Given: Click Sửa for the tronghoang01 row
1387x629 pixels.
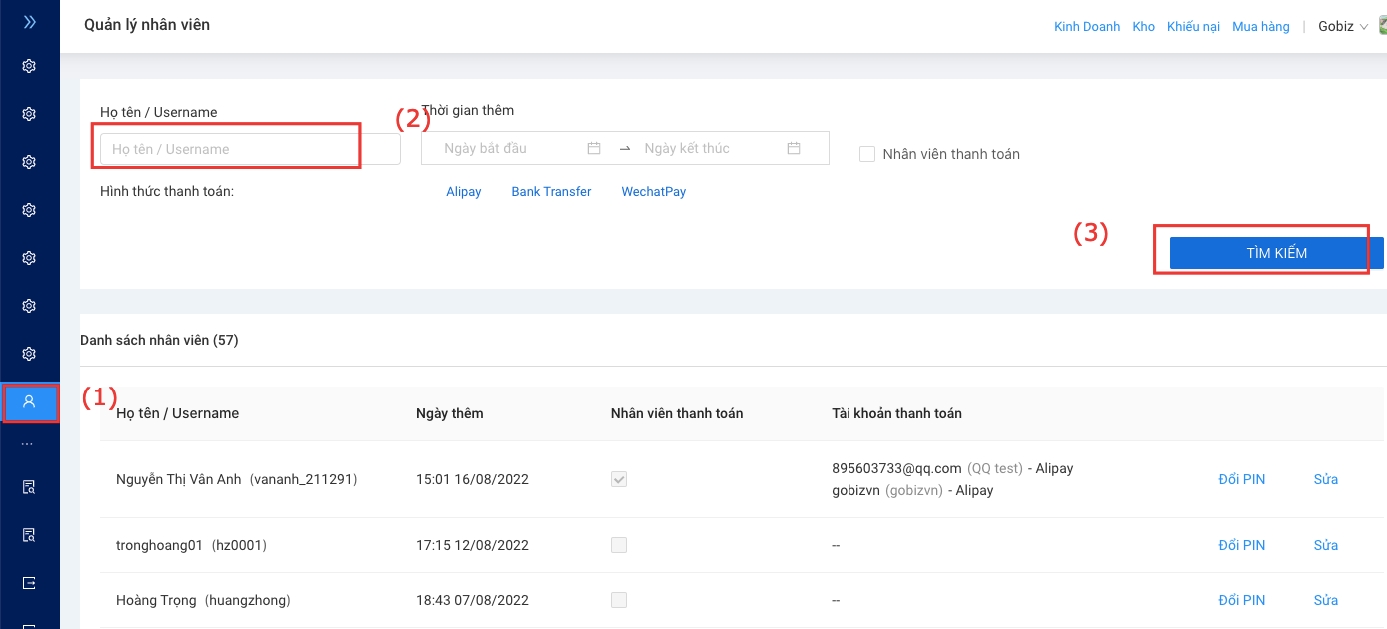Looking at the screenshot, I should 1325,545.
